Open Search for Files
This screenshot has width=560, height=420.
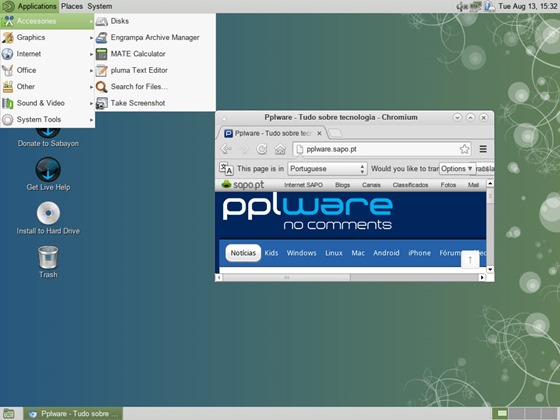(x=155, y=87)
